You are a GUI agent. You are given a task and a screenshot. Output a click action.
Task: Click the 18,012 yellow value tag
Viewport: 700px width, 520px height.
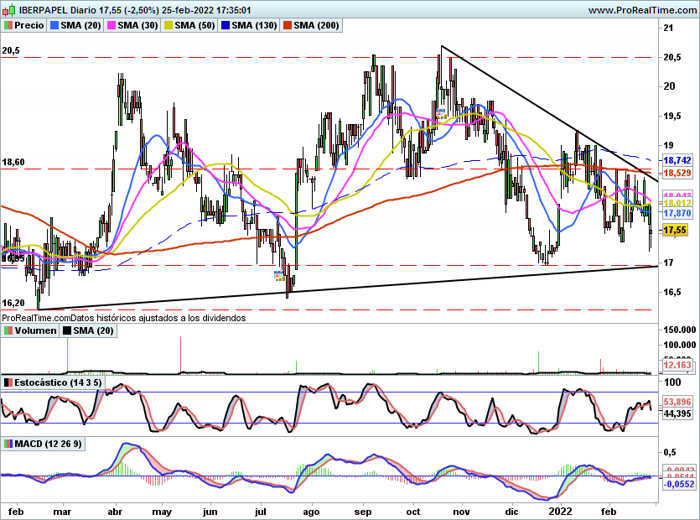tap(677, 204)
